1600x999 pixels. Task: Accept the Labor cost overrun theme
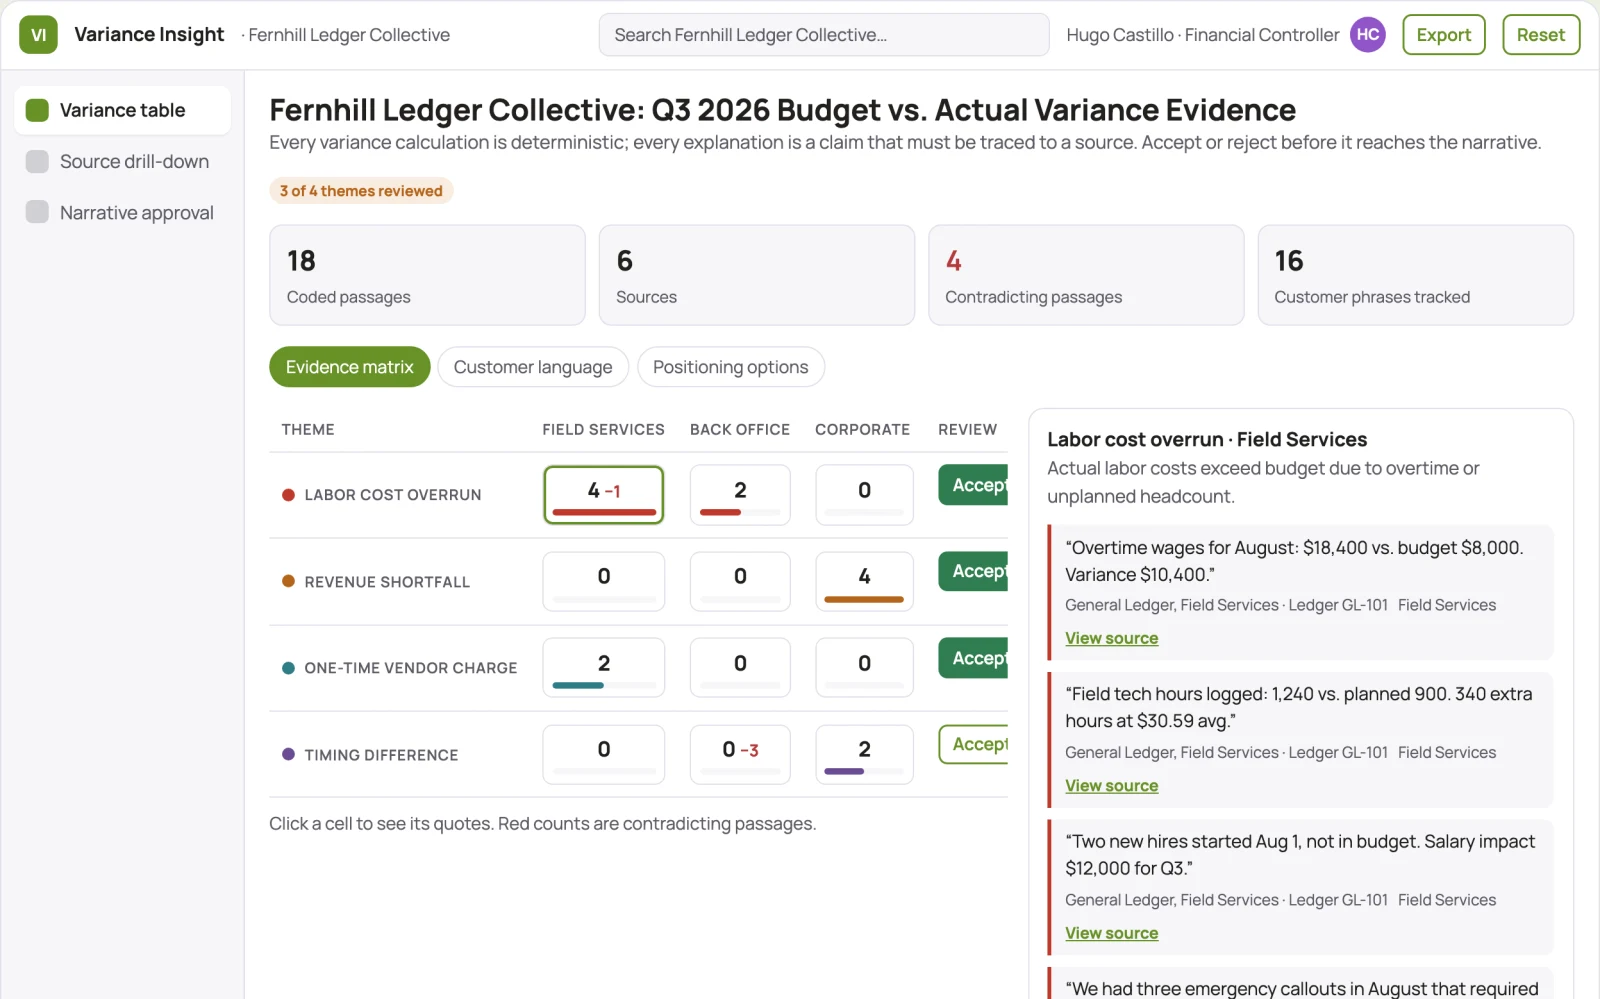coord(974,485)
